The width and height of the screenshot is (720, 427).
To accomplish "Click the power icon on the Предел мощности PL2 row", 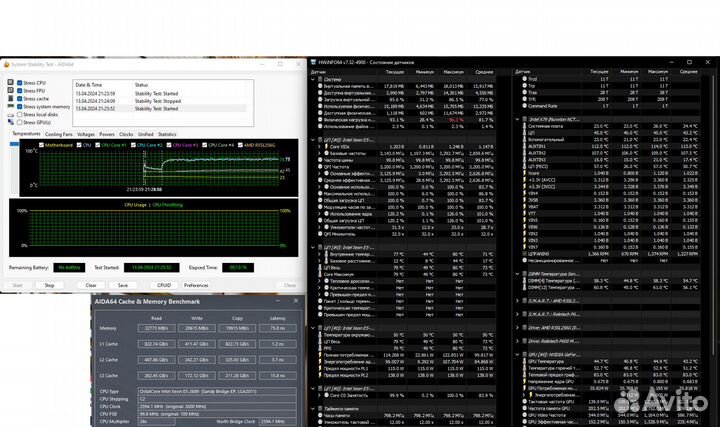I will [321, 375].
